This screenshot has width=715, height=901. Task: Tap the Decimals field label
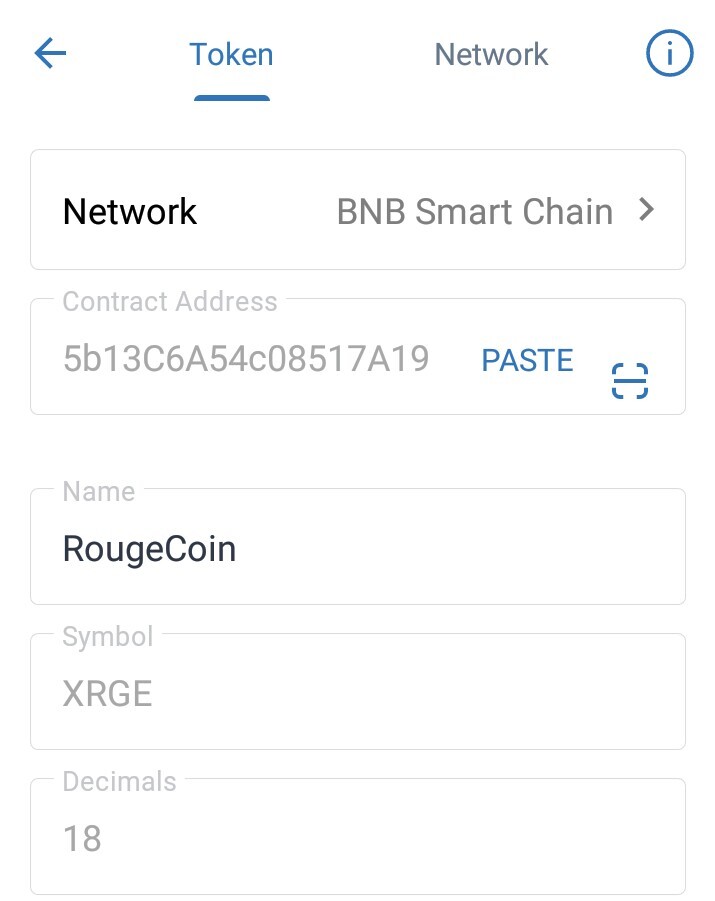click(x=120, y=781)
